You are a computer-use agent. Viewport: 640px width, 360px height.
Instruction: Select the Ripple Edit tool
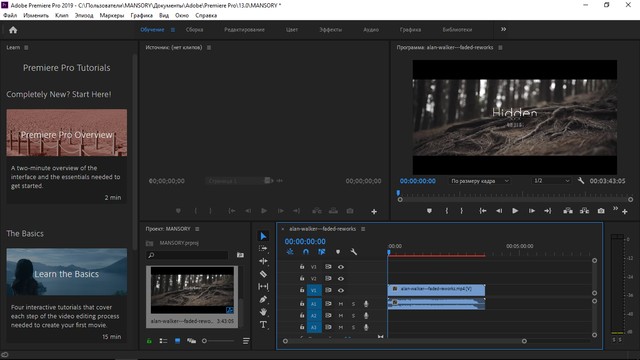(x=263, y=261)
